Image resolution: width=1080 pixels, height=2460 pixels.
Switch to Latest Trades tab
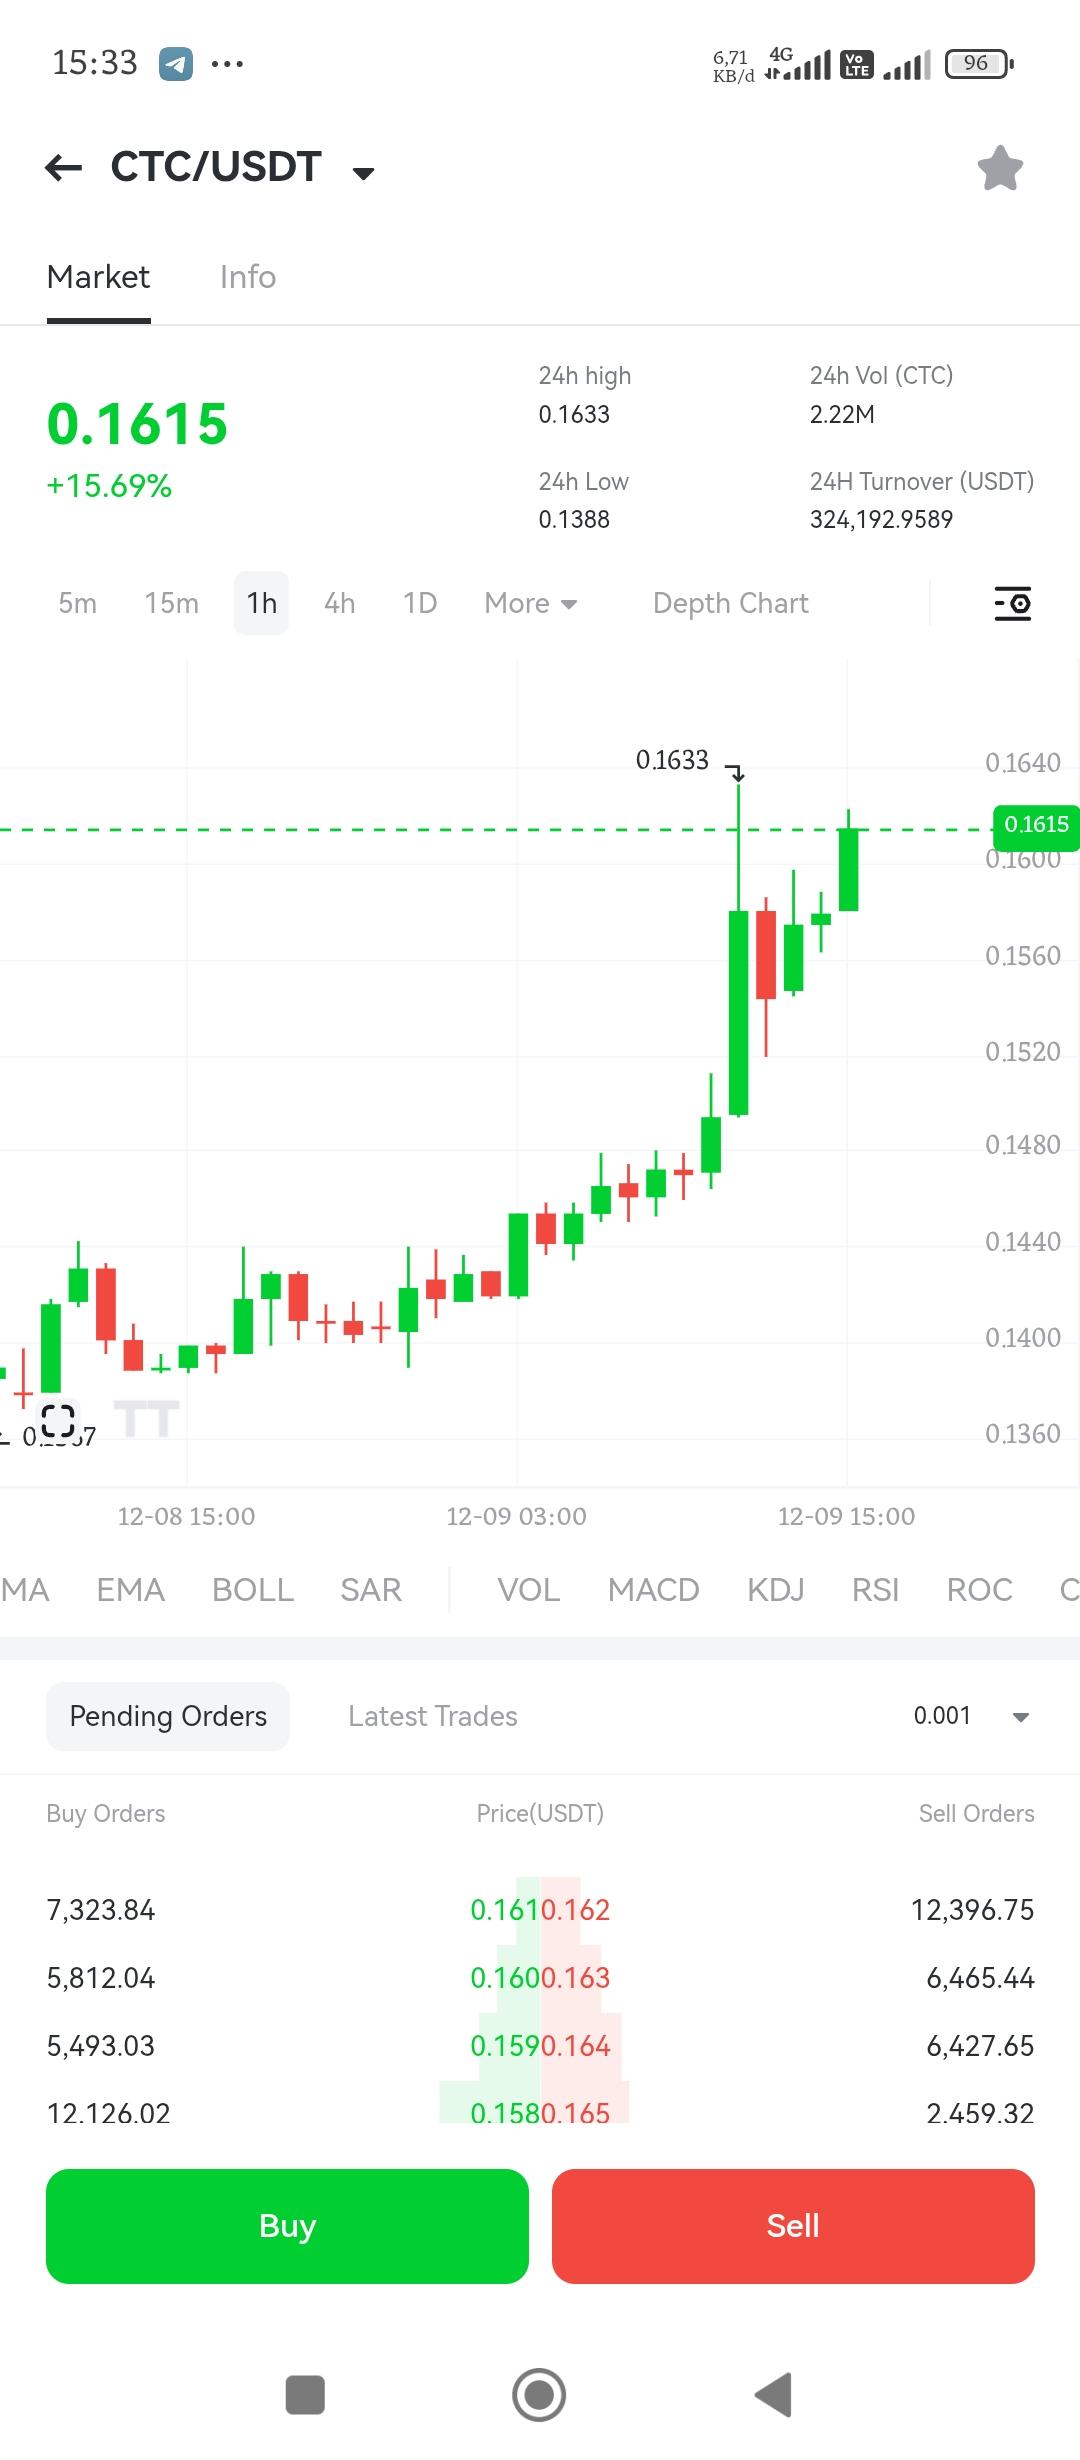click(x=433, y=1716)
